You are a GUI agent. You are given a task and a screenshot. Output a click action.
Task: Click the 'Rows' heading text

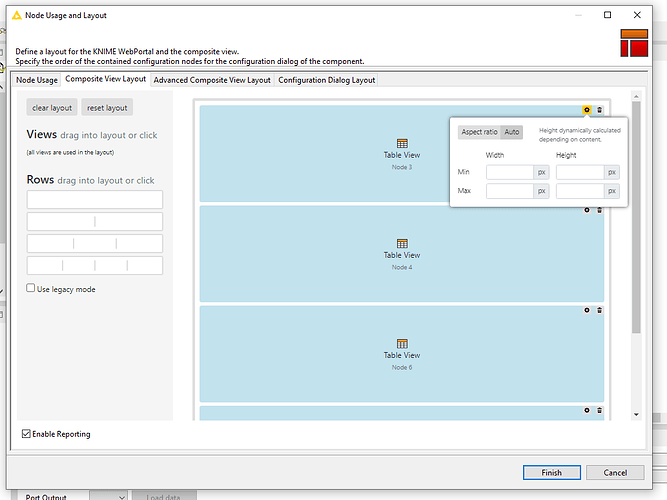pos(40,180)
